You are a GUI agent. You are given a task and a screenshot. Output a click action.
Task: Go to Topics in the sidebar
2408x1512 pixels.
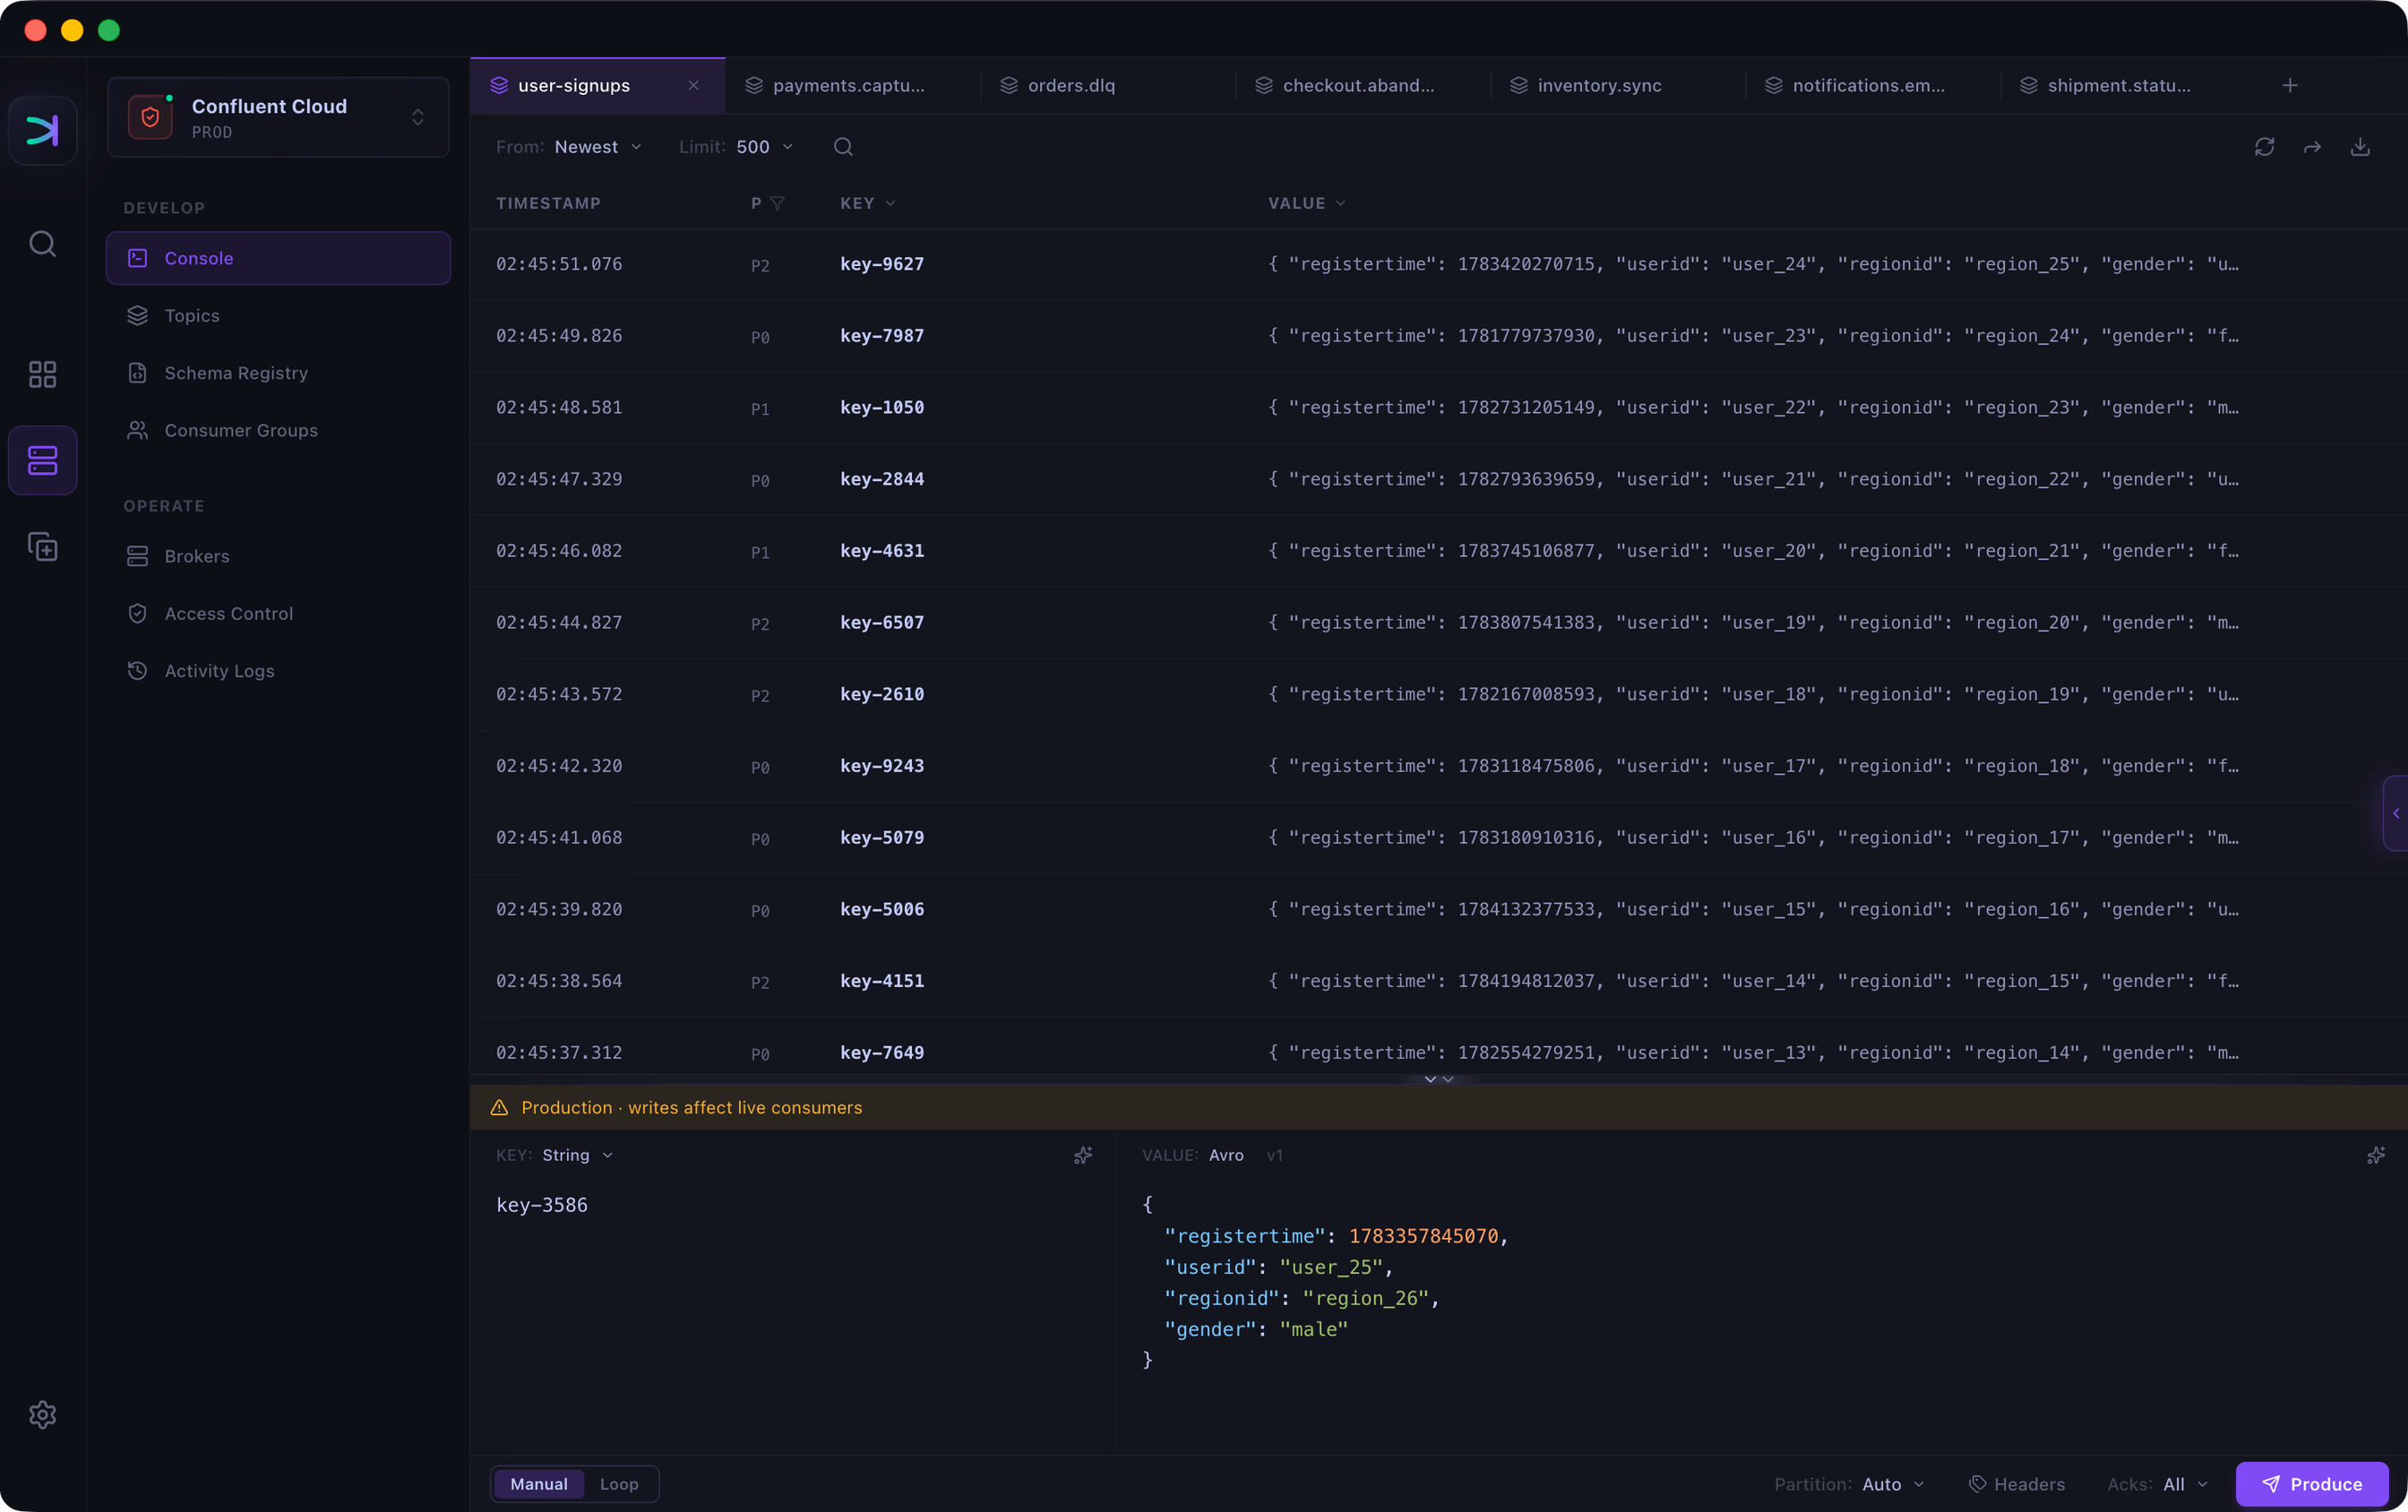278,316
